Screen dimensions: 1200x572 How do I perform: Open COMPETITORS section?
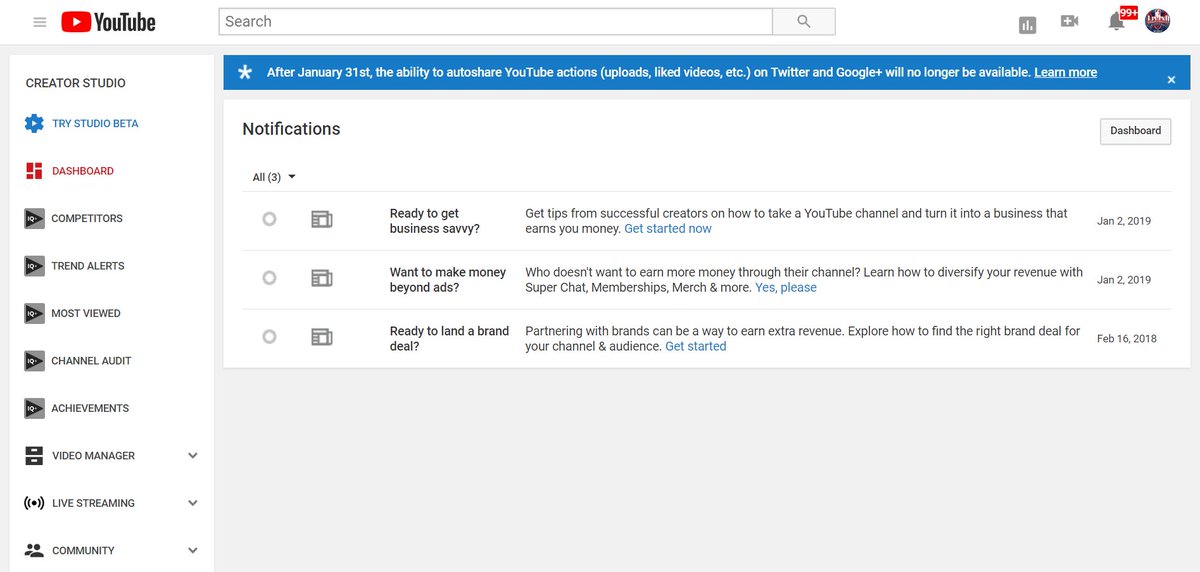point(87,219)
